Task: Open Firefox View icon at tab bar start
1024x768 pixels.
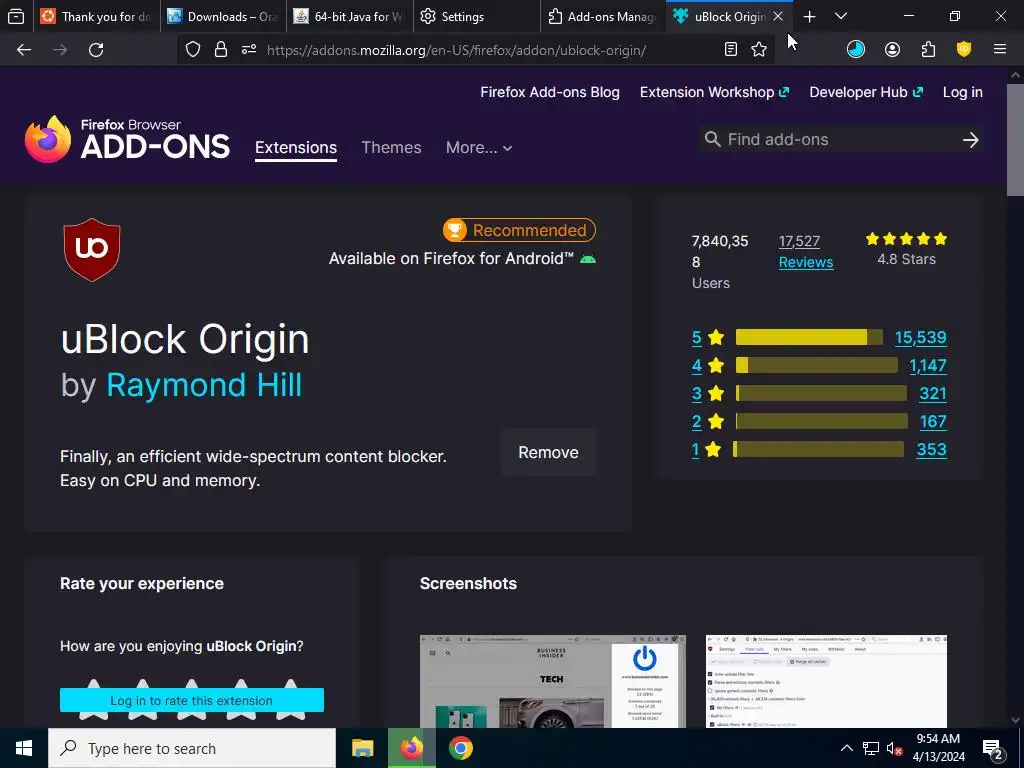Action: pyautogui.click(x=16, y=16)
